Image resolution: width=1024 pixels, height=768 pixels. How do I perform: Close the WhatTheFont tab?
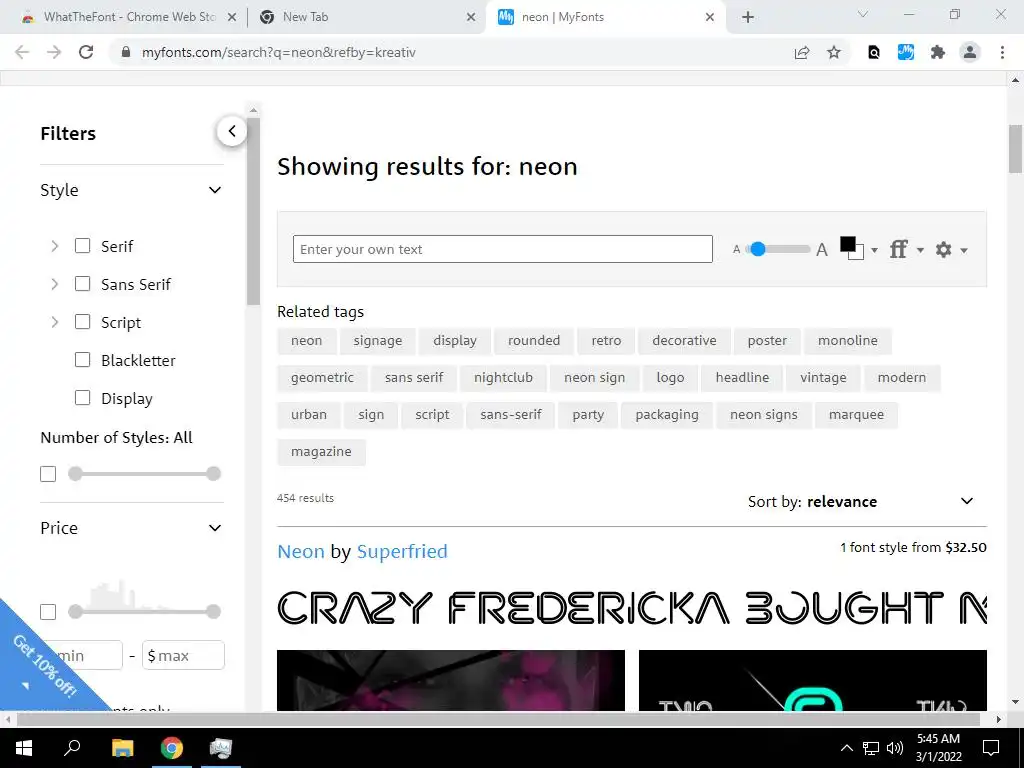(232, 18)
